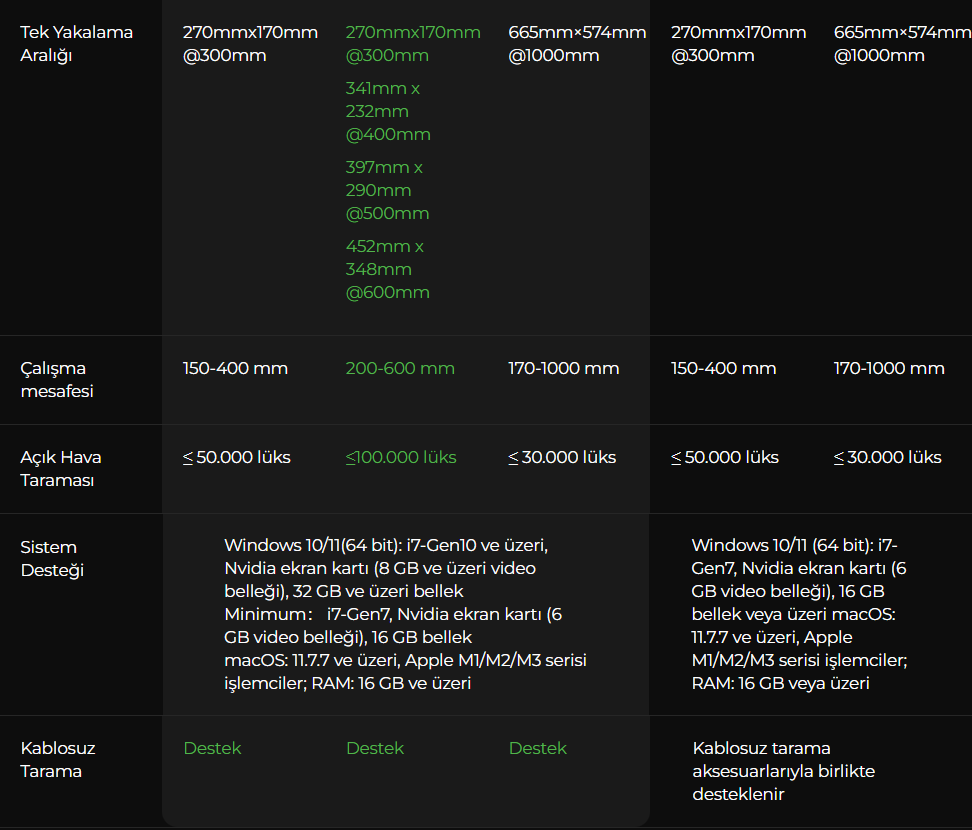This screenshot has height=830, width=972.
Task: Click the "11.7.7 ve üzeri, Apple" line
Action: point(772,637)
